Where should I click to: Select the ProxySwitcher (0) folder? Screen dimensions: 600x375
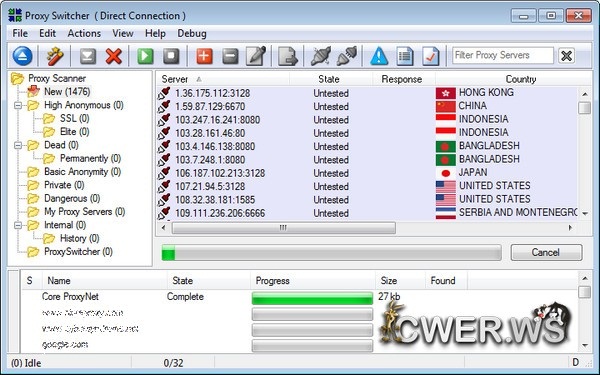[78, 252]
